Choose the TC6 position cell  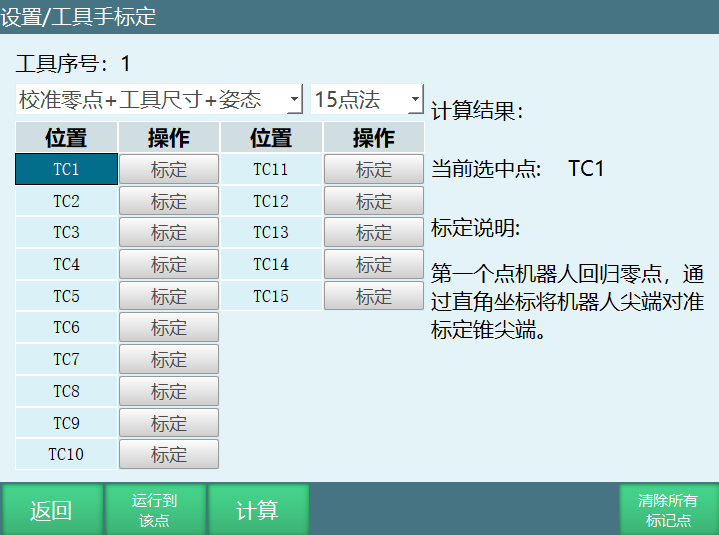click(x=66, y=328)
